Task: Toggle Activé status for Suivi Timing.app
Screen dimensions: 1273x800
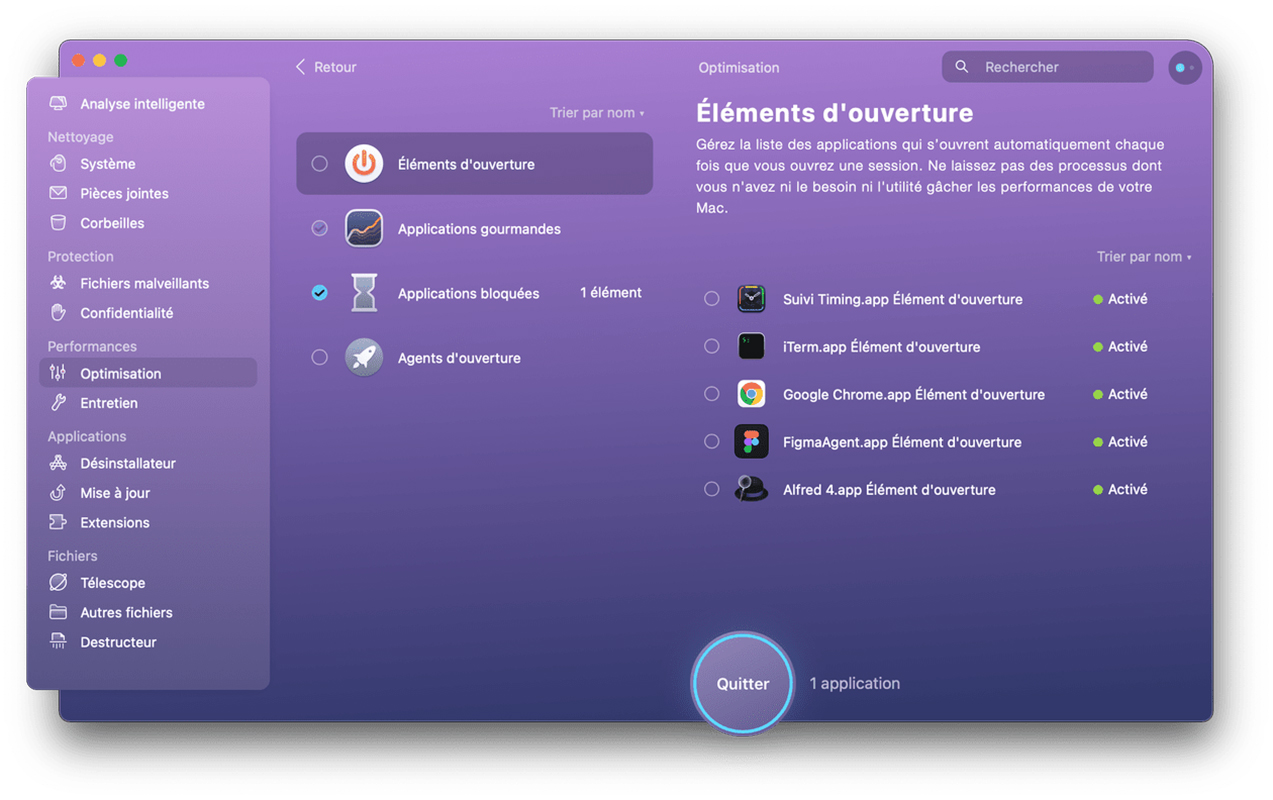Action: [1120, 299]
